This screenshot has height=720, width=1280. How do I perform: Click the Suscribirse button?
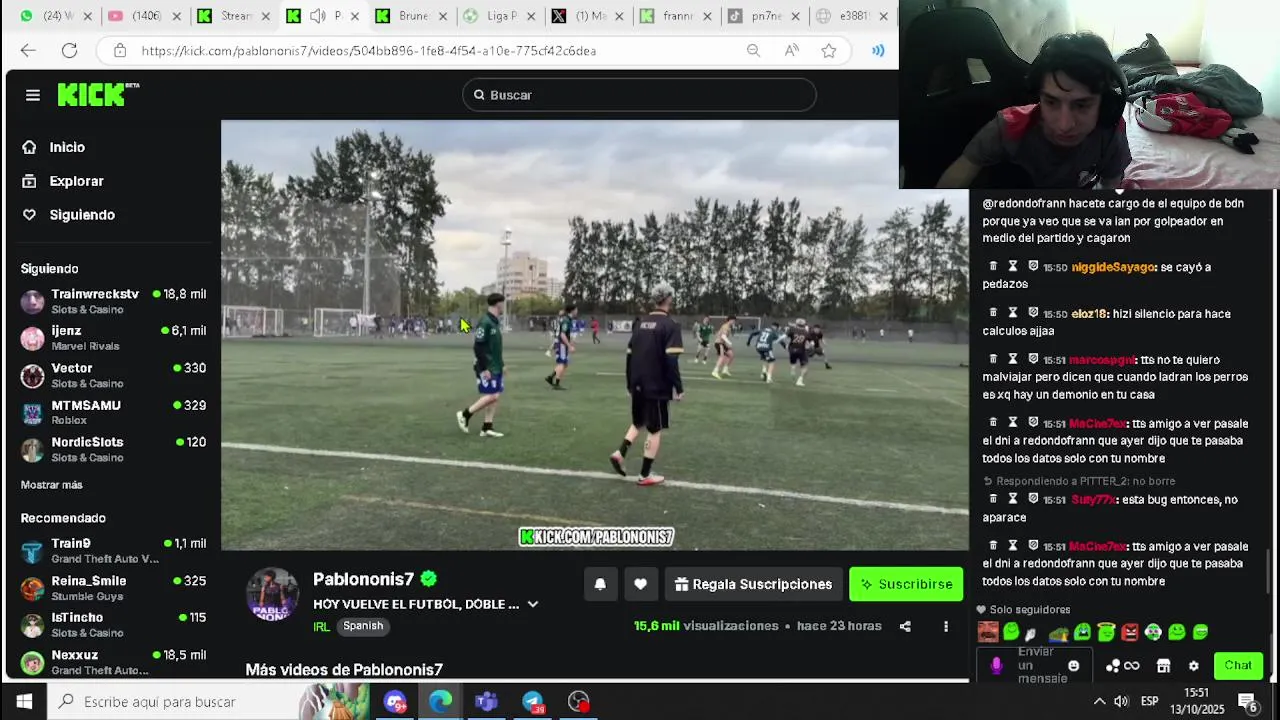pos(906,584)
